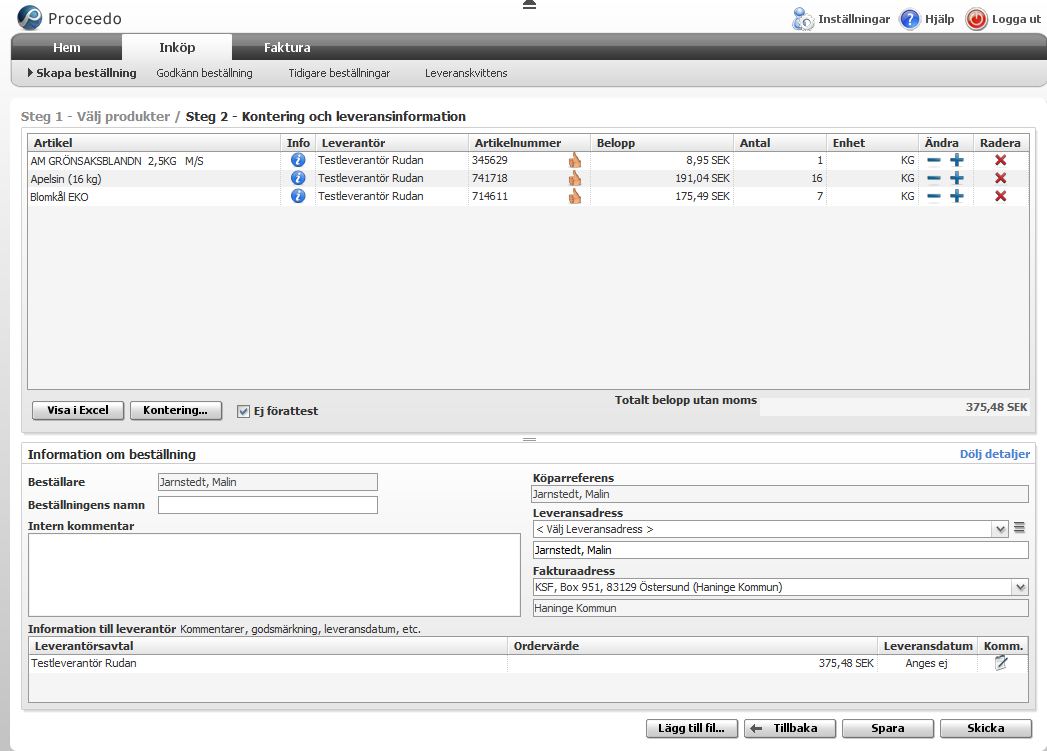Focus Intern kommentar text area
The height and width of the screenshot is (751, 1047).
pos(274,575)
